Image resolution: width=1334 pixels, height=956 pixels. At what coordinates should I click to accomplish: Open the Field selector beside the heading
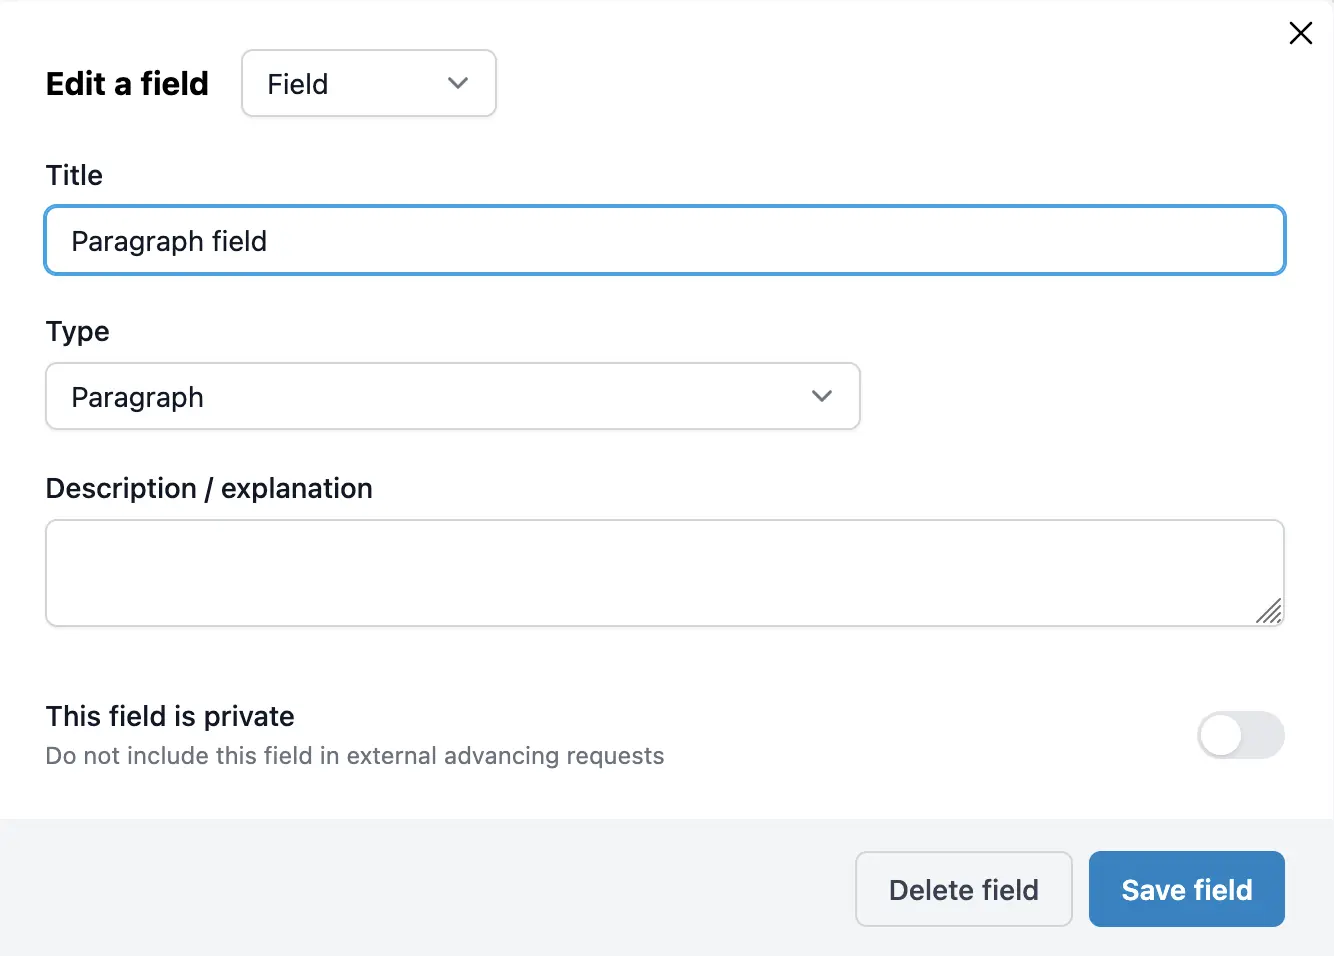pyautogui.click(x=368, y=84)
